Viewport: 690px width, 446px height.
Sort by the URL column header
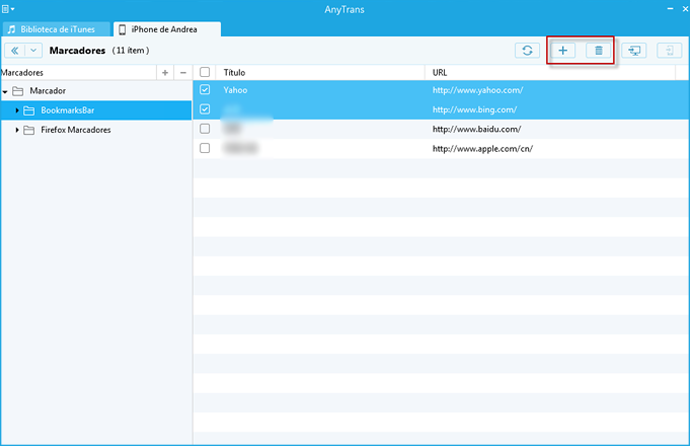550,73
